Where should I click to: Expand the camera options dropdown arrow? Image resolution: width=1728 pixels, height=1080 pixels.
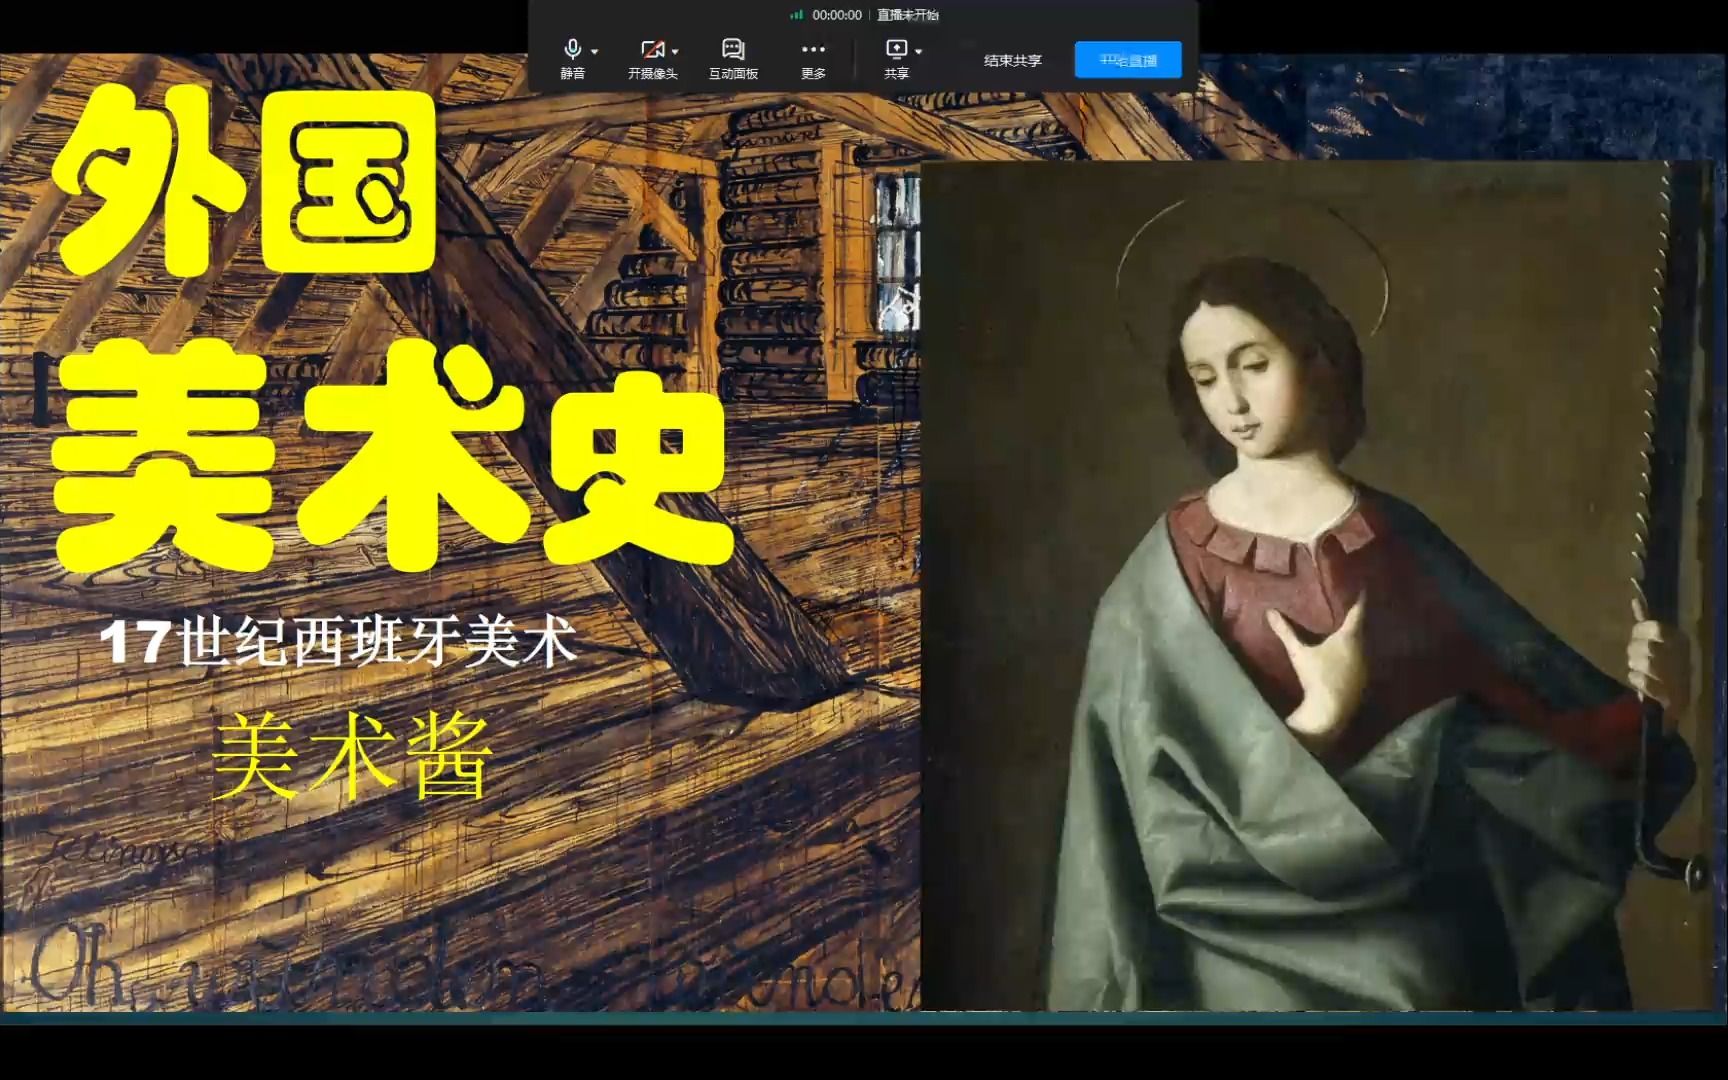coord(676,51)
